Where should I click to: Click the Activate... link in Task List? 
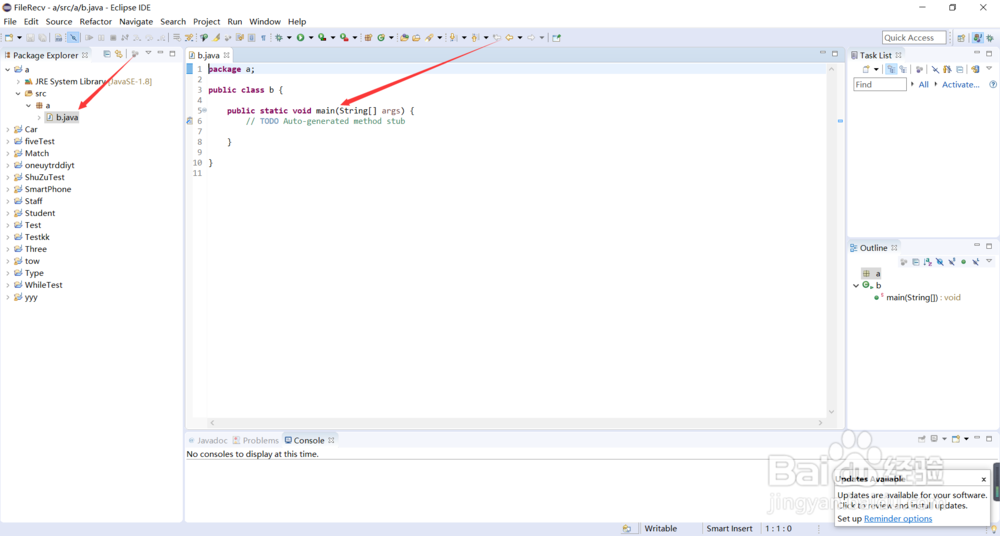click(x=960, y=84)
